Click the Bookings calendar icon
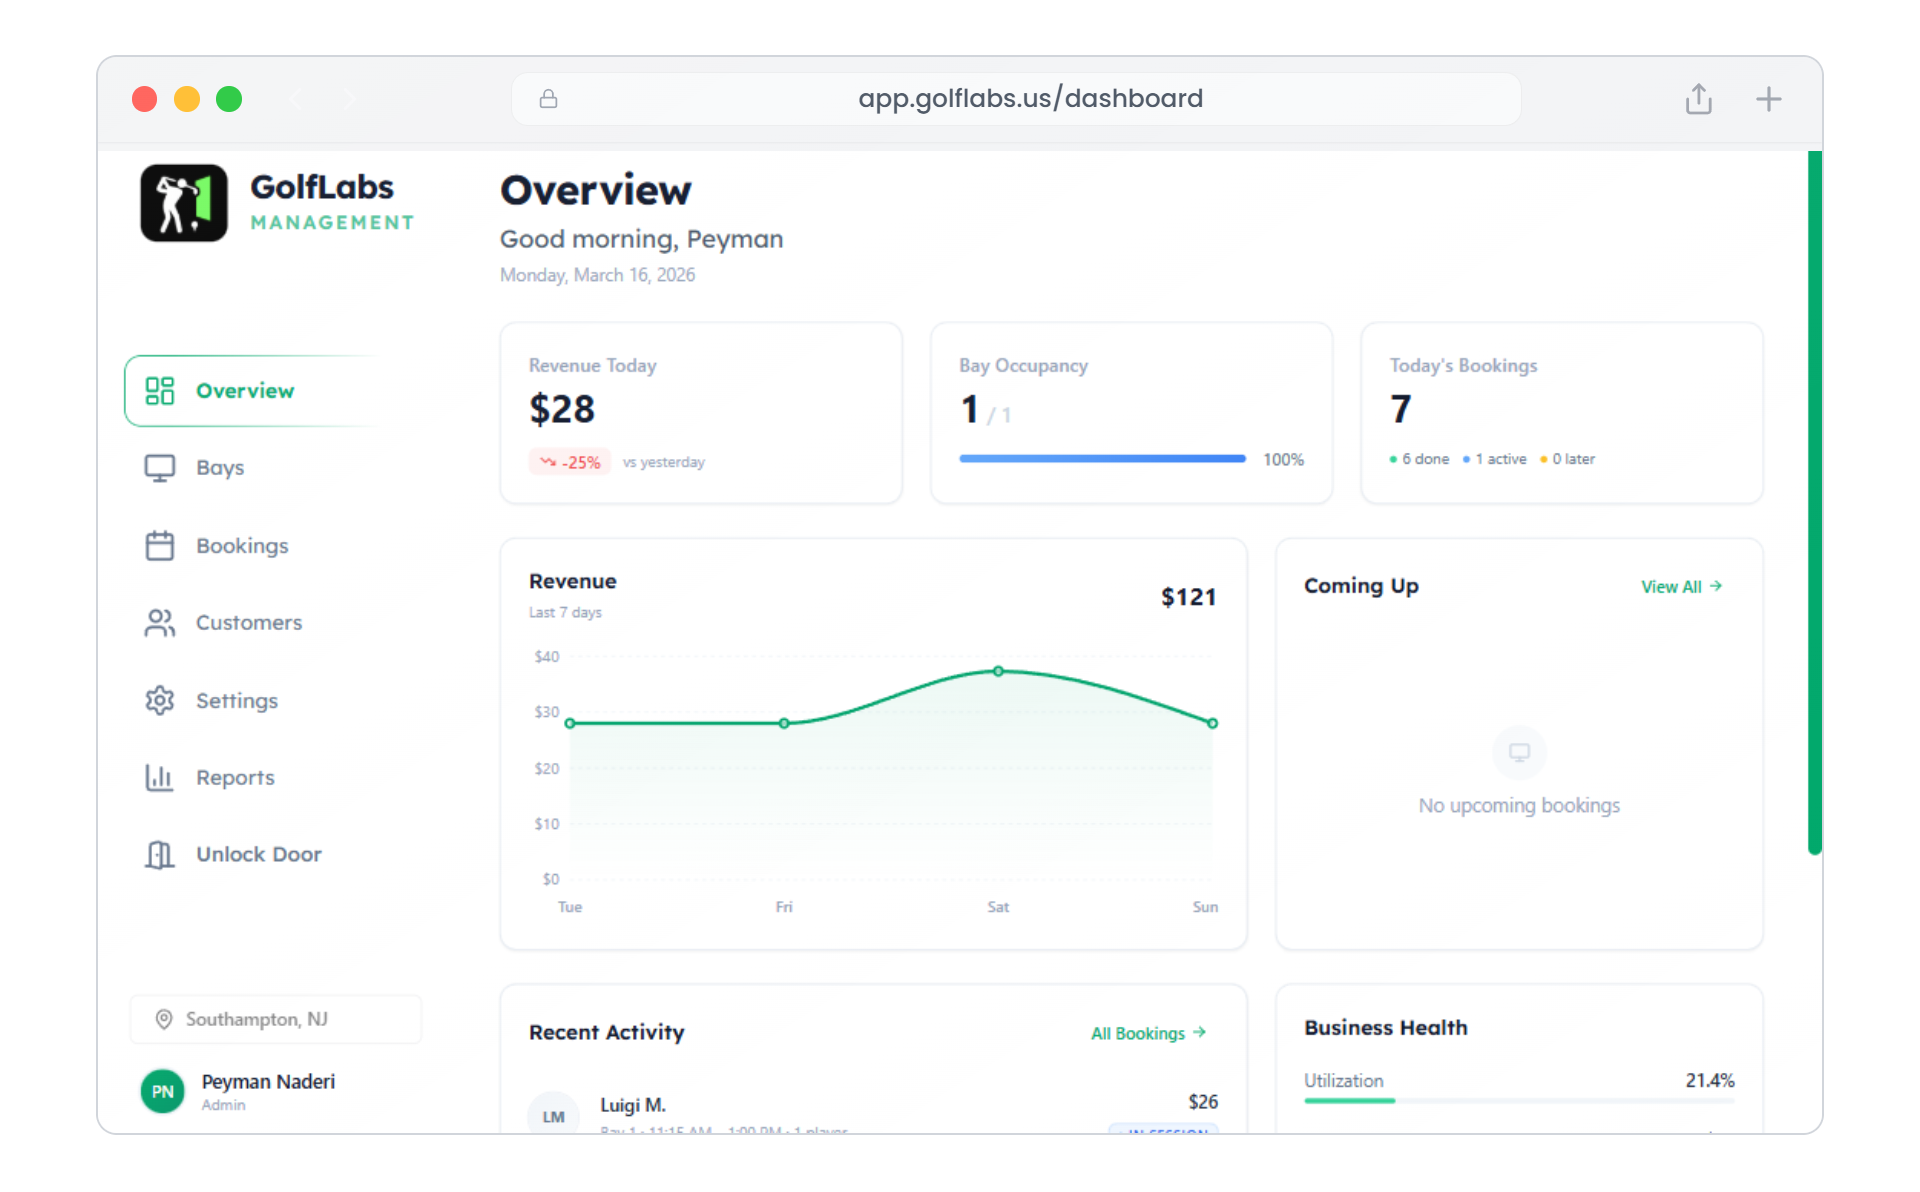The width and height of the screenshot is (1920, 1192). coord(159,545)
